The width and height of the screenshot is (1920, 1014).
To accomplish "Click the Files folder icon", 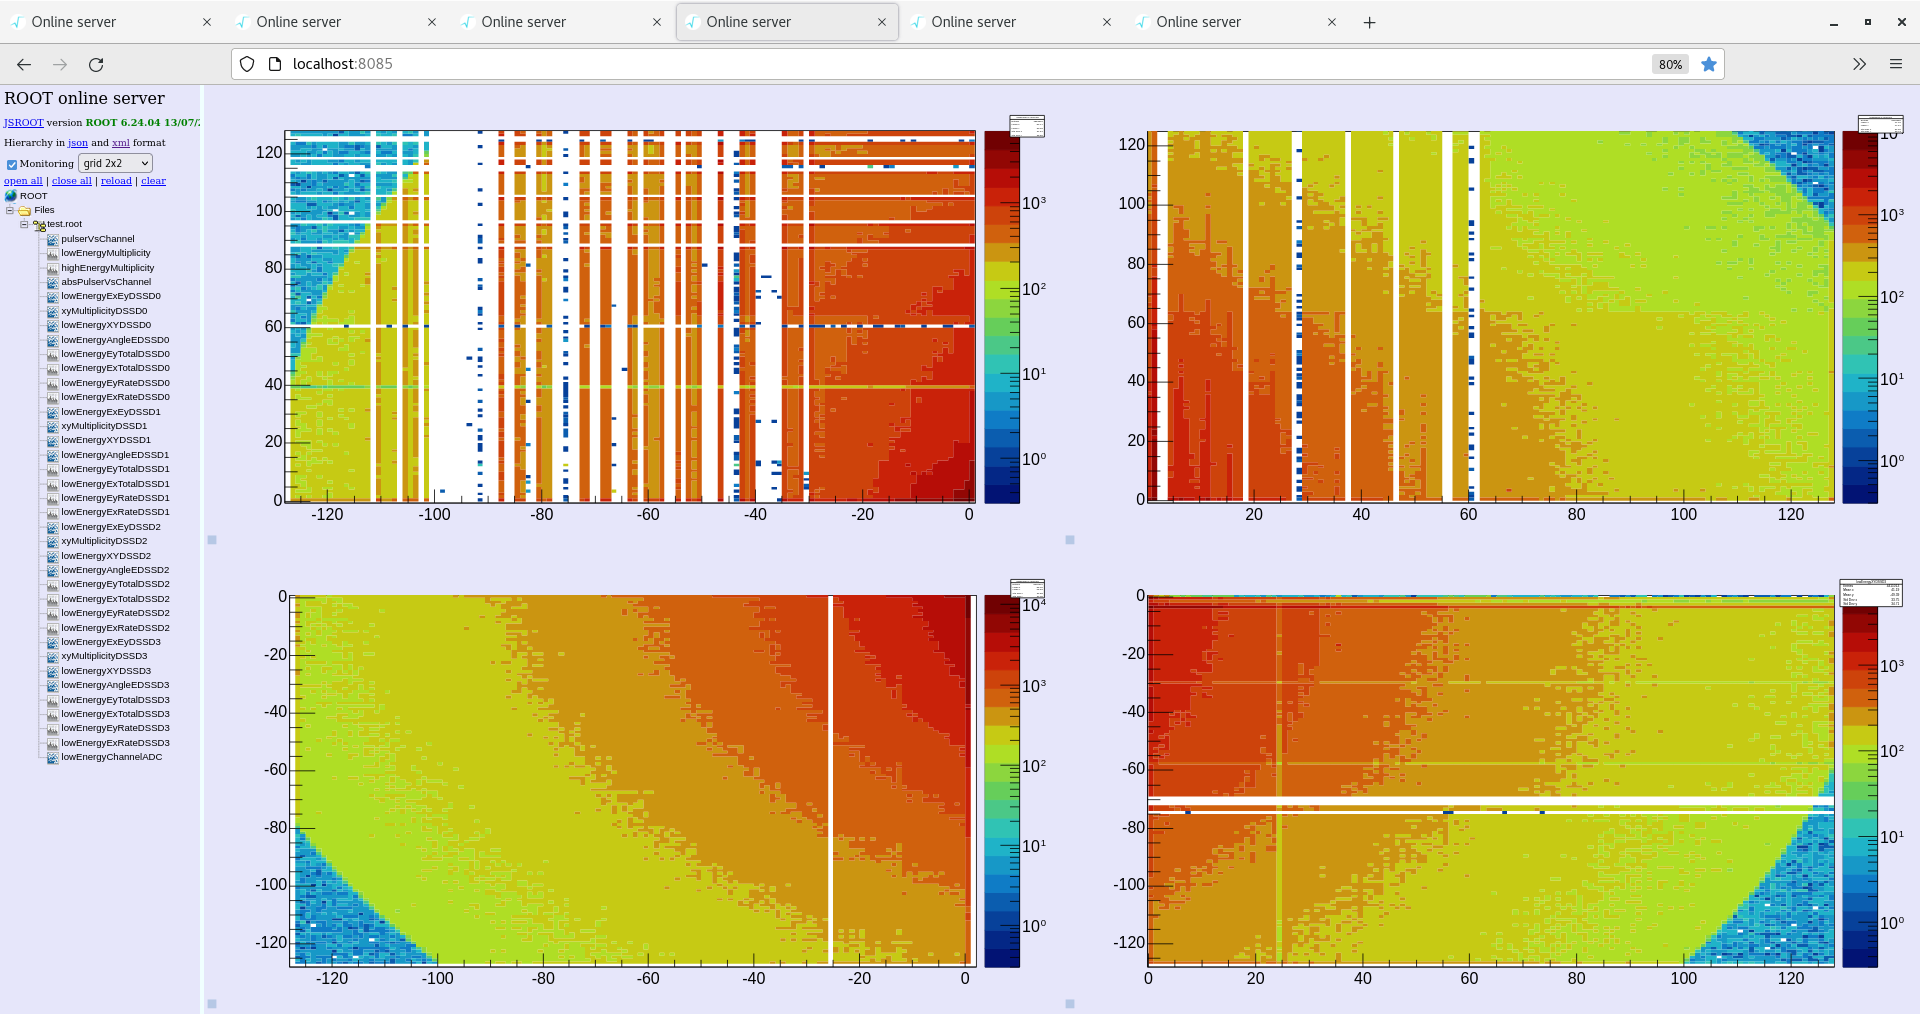I will [25, 211].
